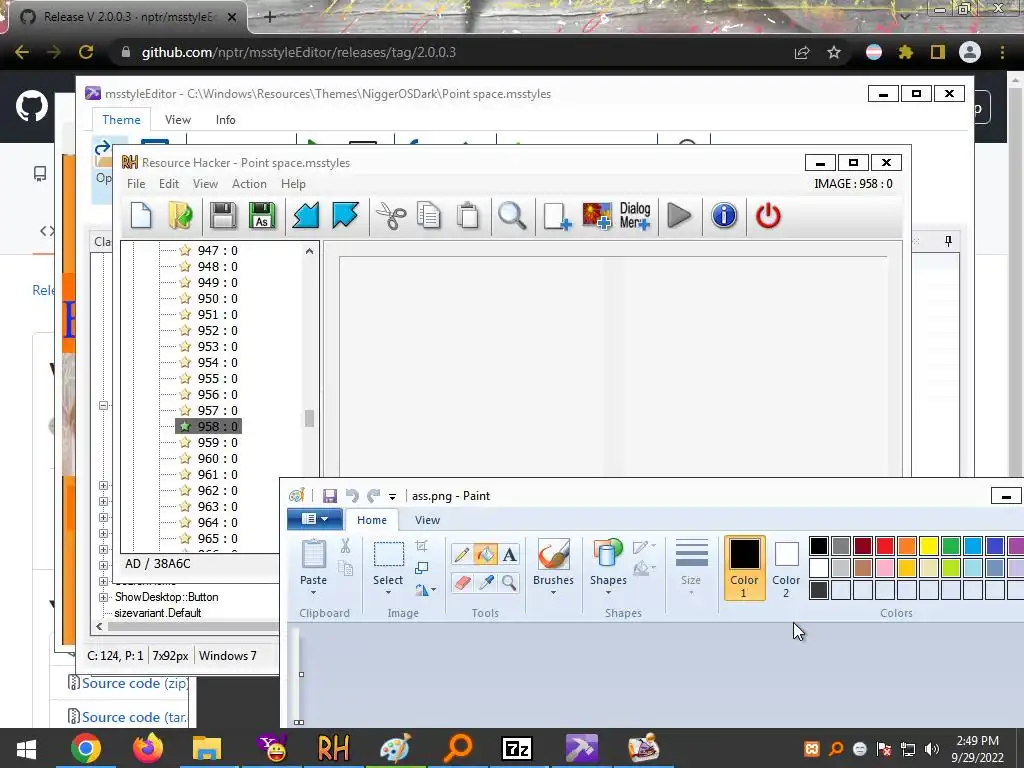The image size is (1024, 768).
Task: Switch to the Info tab in msstyleEditor
Action: [225, 120]
